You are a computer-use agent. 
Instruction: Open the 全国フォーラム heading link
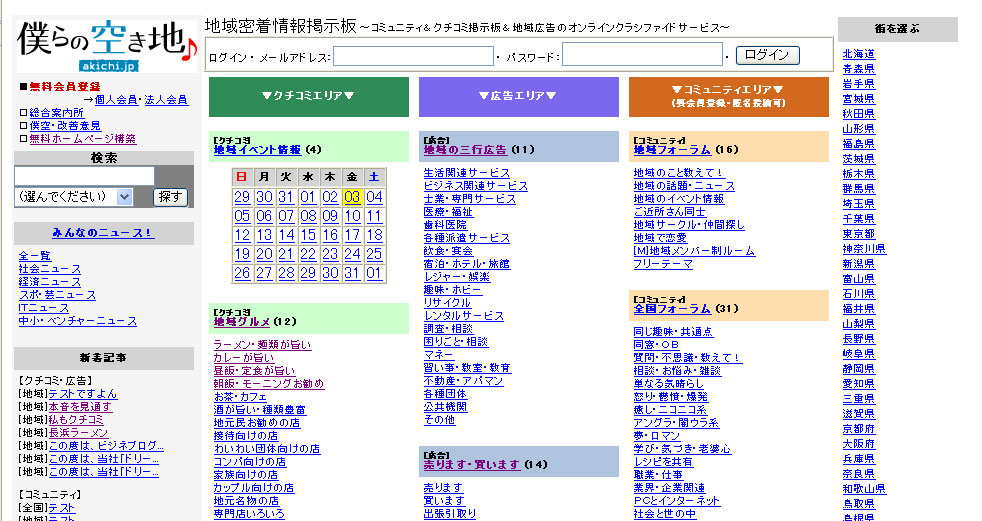tap(672, 309)
